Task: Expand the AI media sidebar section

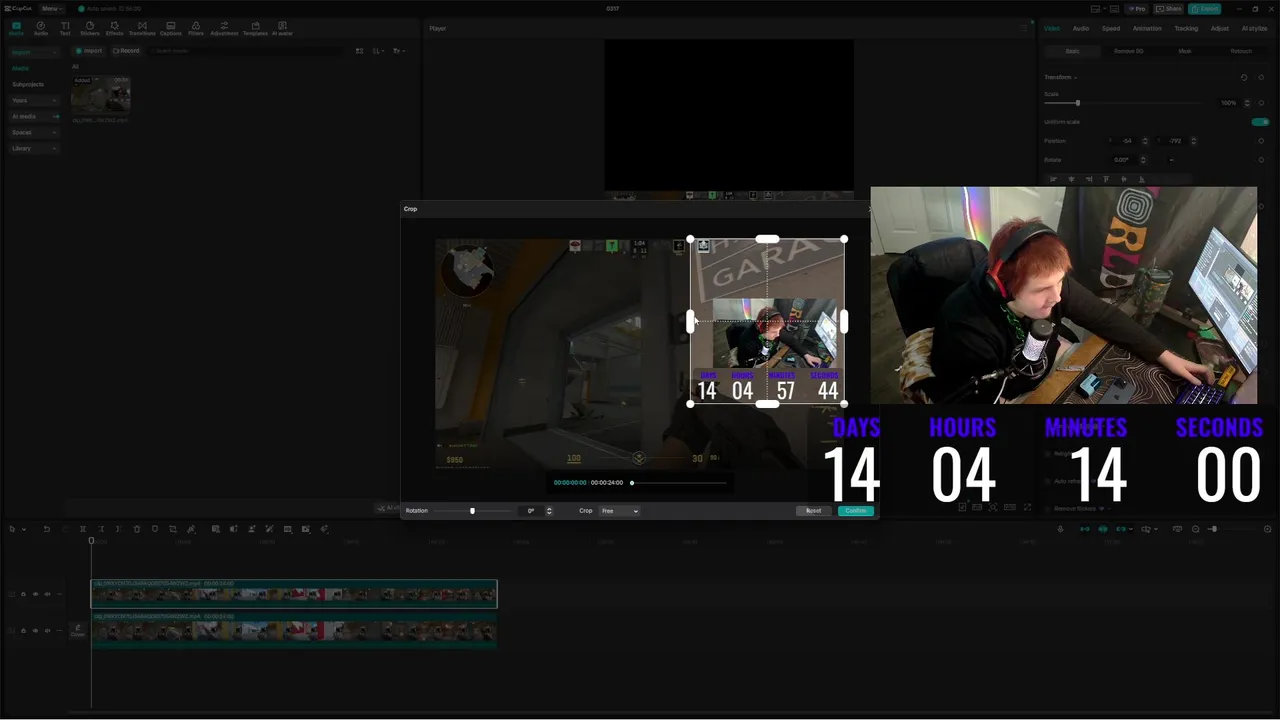Action: click(34, 116)
